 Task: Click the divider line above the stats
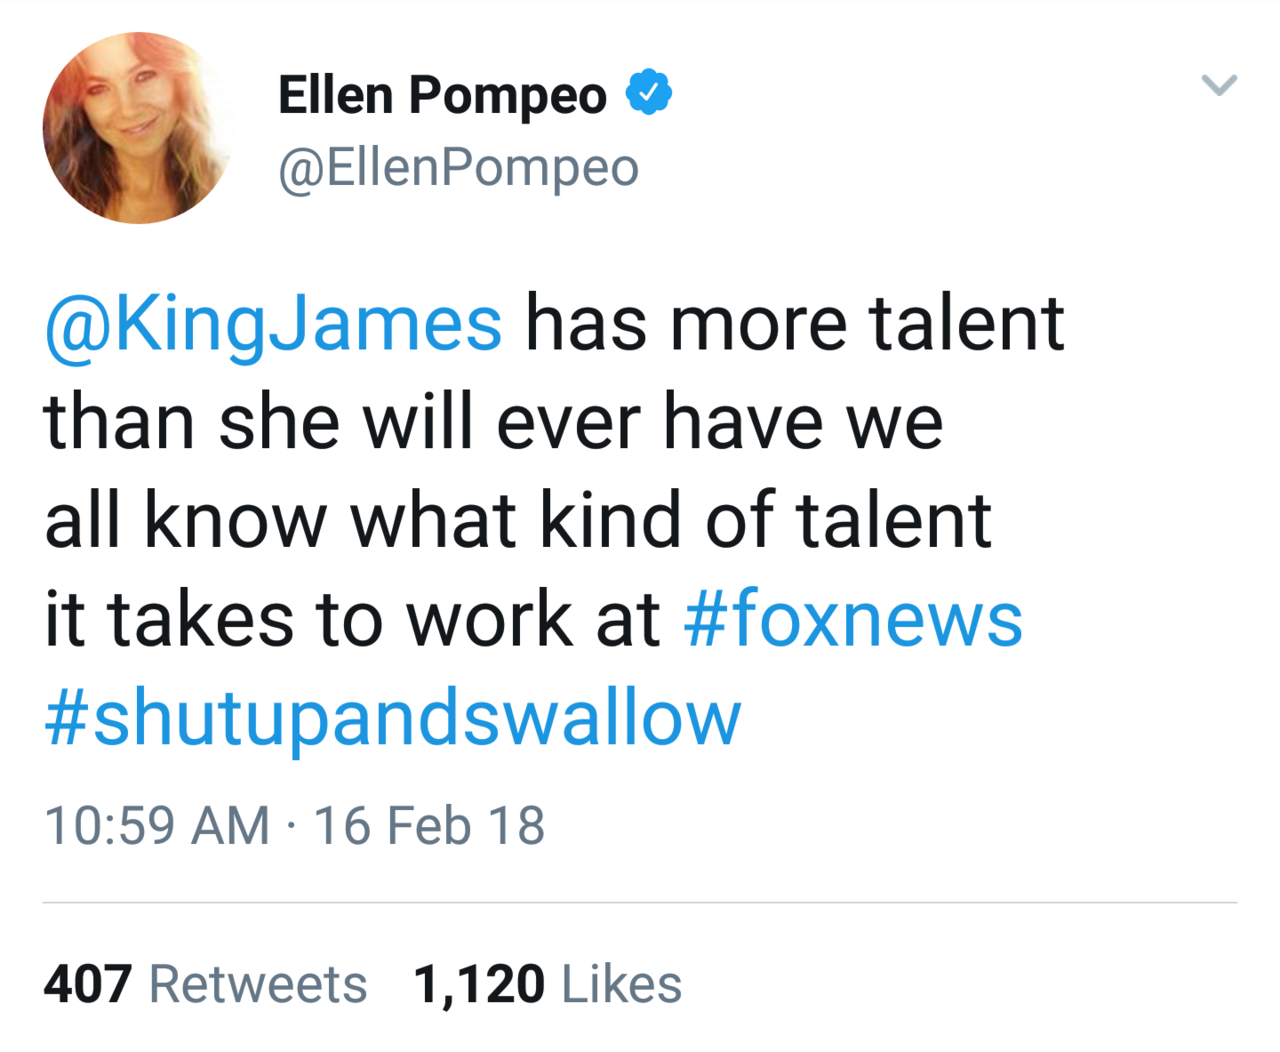click(x=640, y=903)
